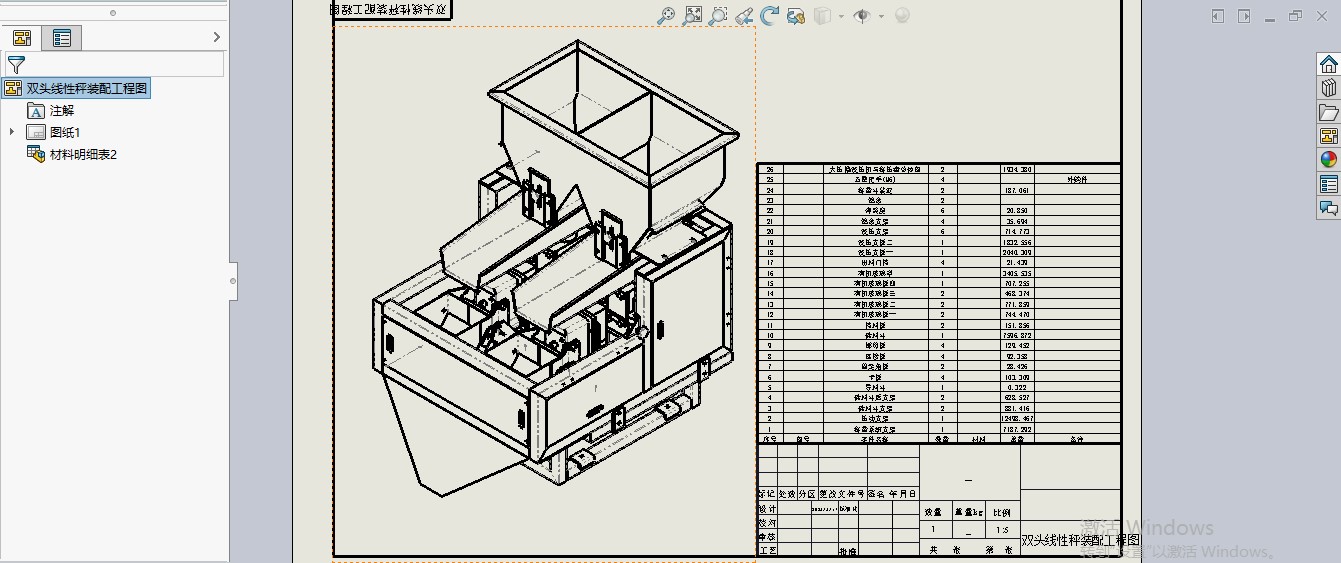The width and height of the screenshot is (1341, 563).
Task: Click the top panel flyout handle dot
Action: 112,13
